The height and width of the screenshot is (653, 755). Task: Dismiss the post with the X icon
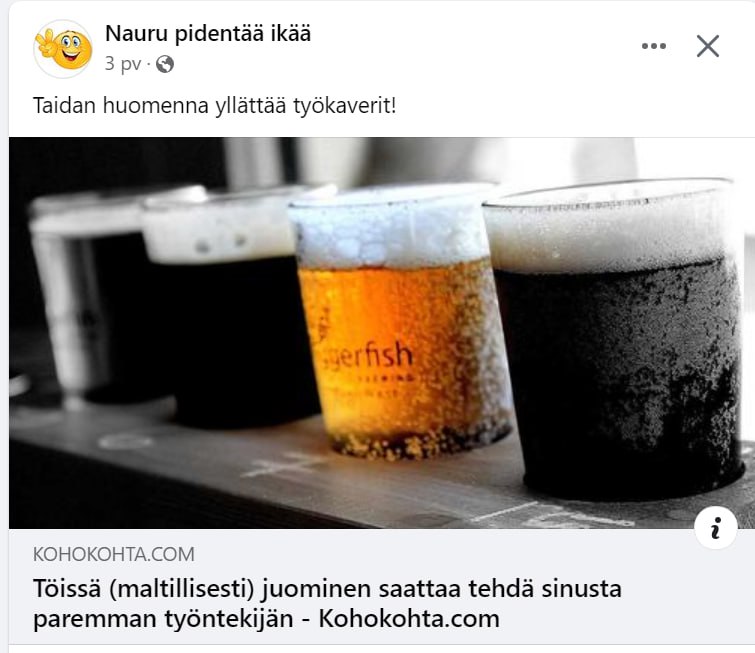[x=708, y=46]
